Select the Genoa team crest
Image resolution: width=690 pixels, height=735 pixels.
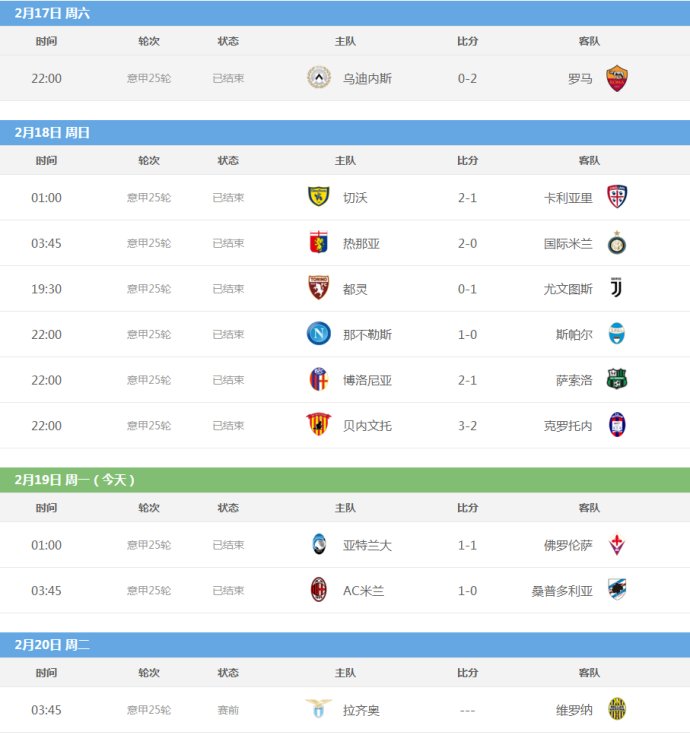tap(319, 242)
